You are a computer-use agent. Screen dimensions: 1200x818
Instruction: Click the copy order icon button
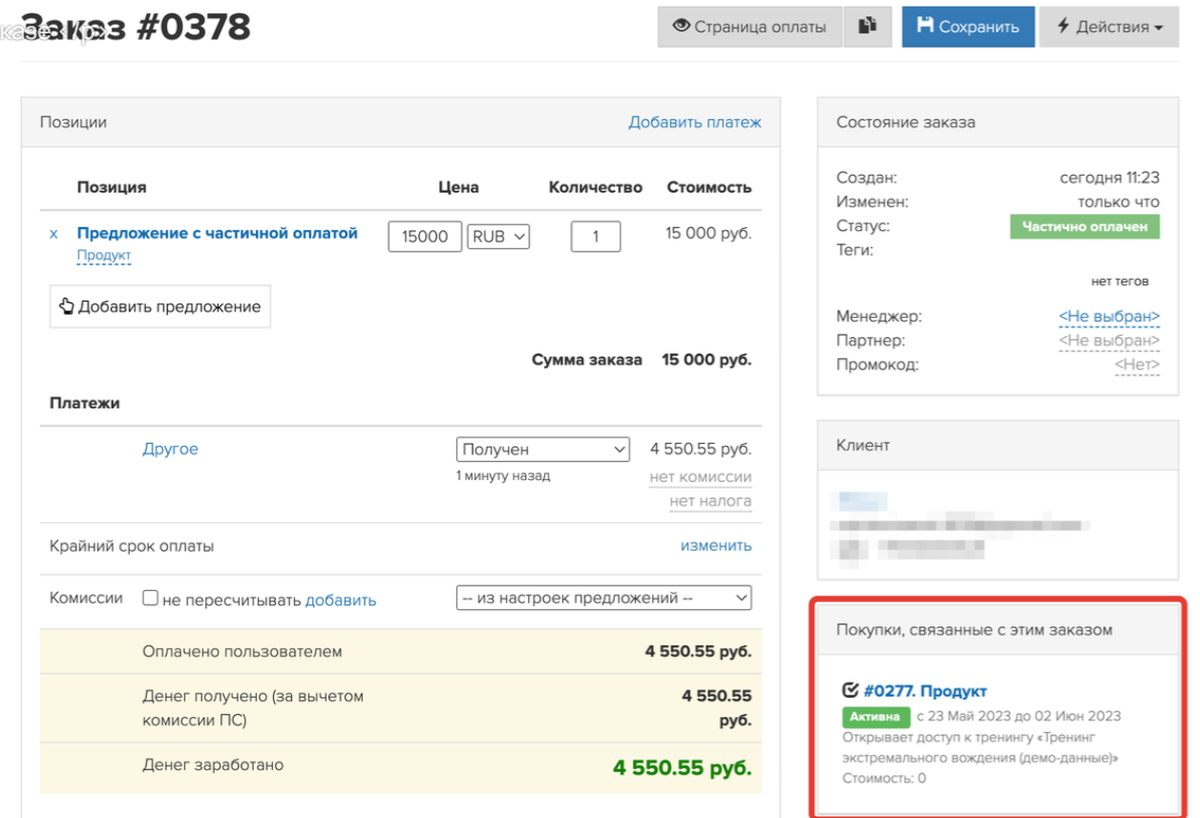pyautogui.click(x=867, y=27)
